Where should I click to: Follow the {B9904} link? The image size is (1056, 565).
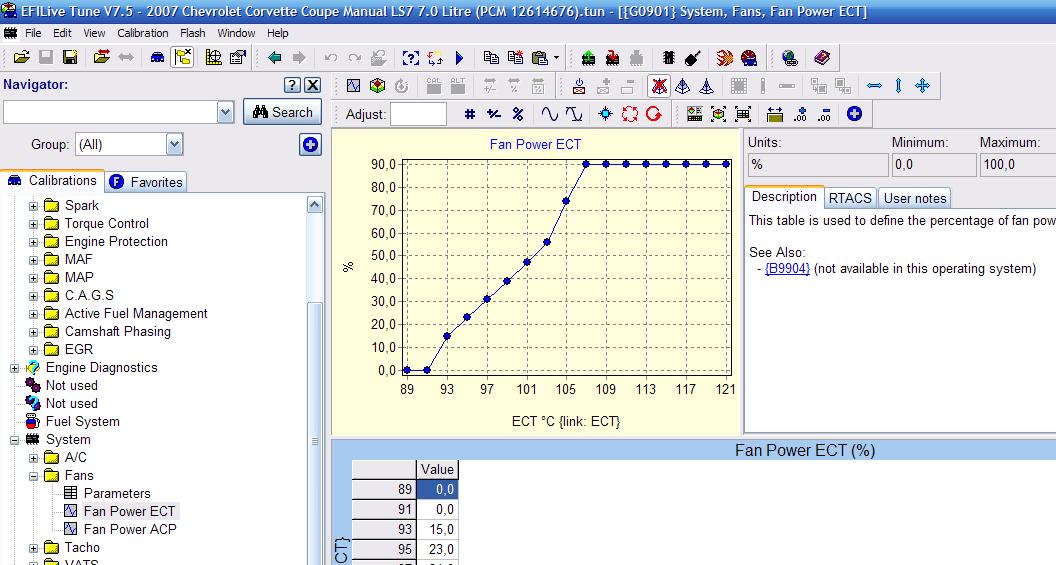[787, 269]
